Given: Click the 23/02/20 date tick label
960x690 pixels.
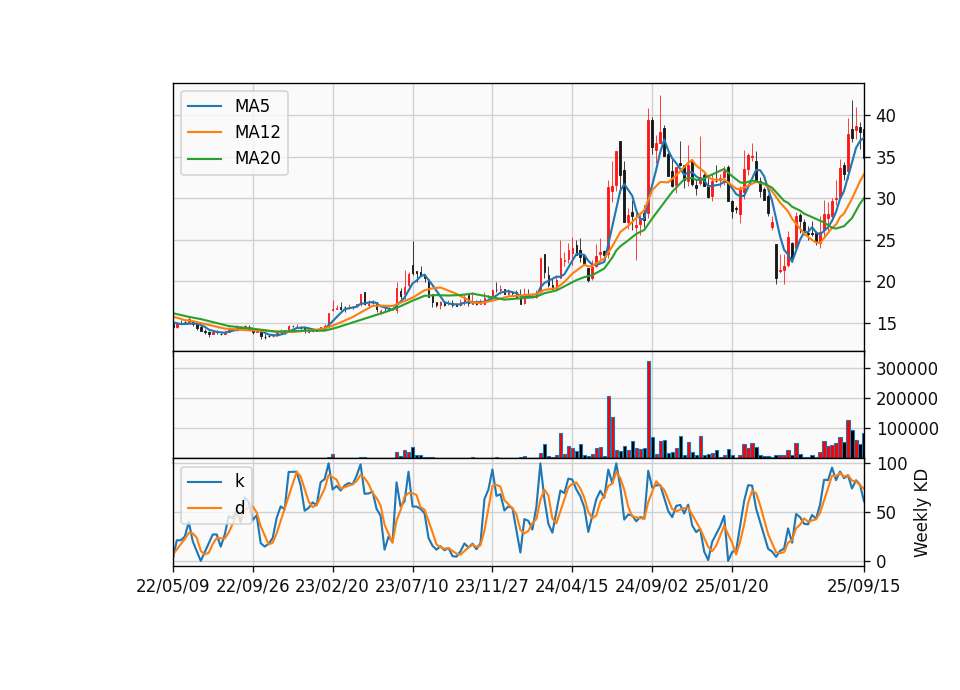Looking at the screenshot, I should coord(332,586).
